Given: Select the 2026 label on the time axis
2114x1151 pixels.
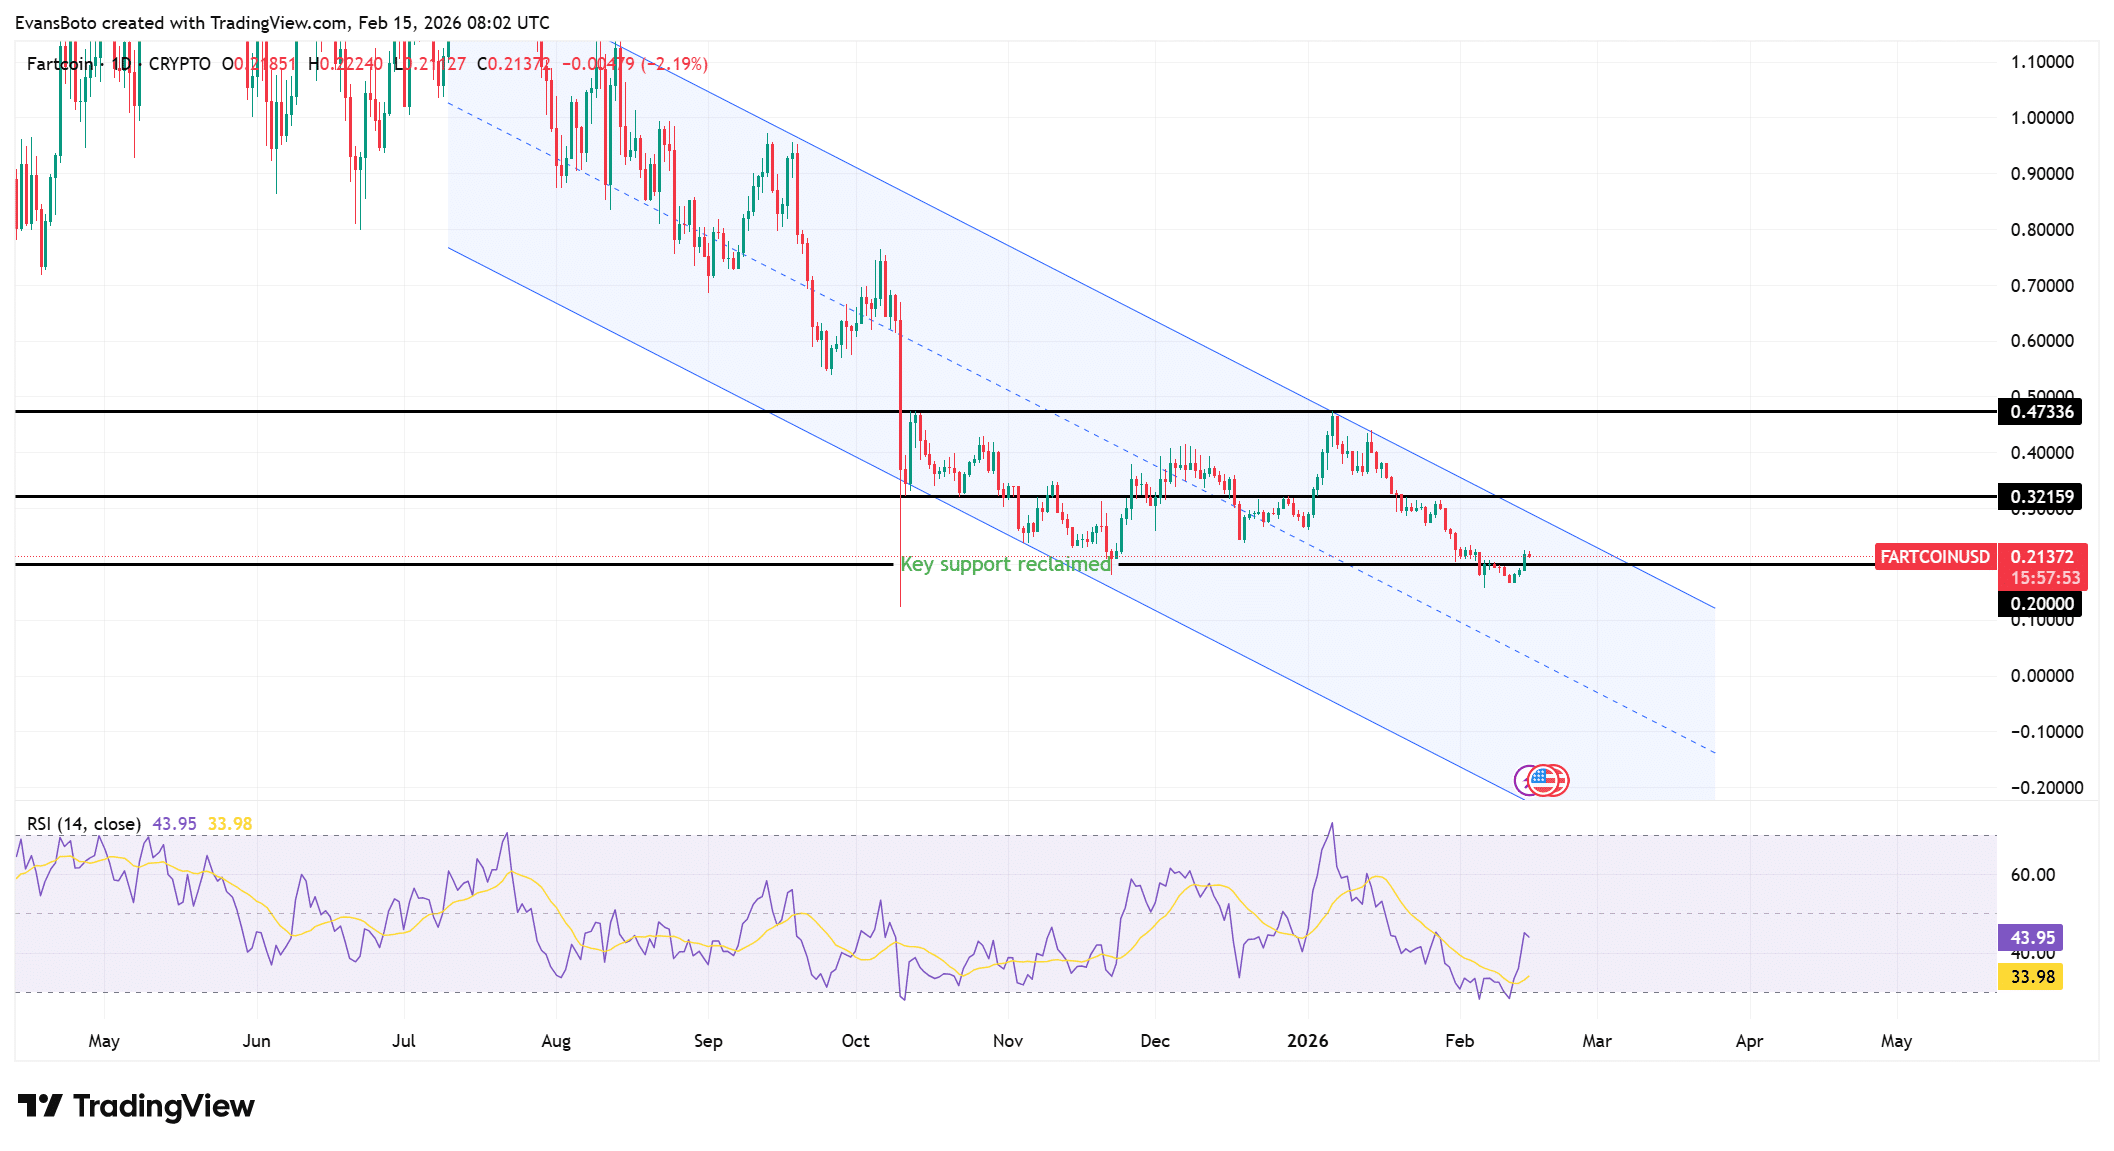Looking at the screenshot, I should click(x=1310, y=1040).
